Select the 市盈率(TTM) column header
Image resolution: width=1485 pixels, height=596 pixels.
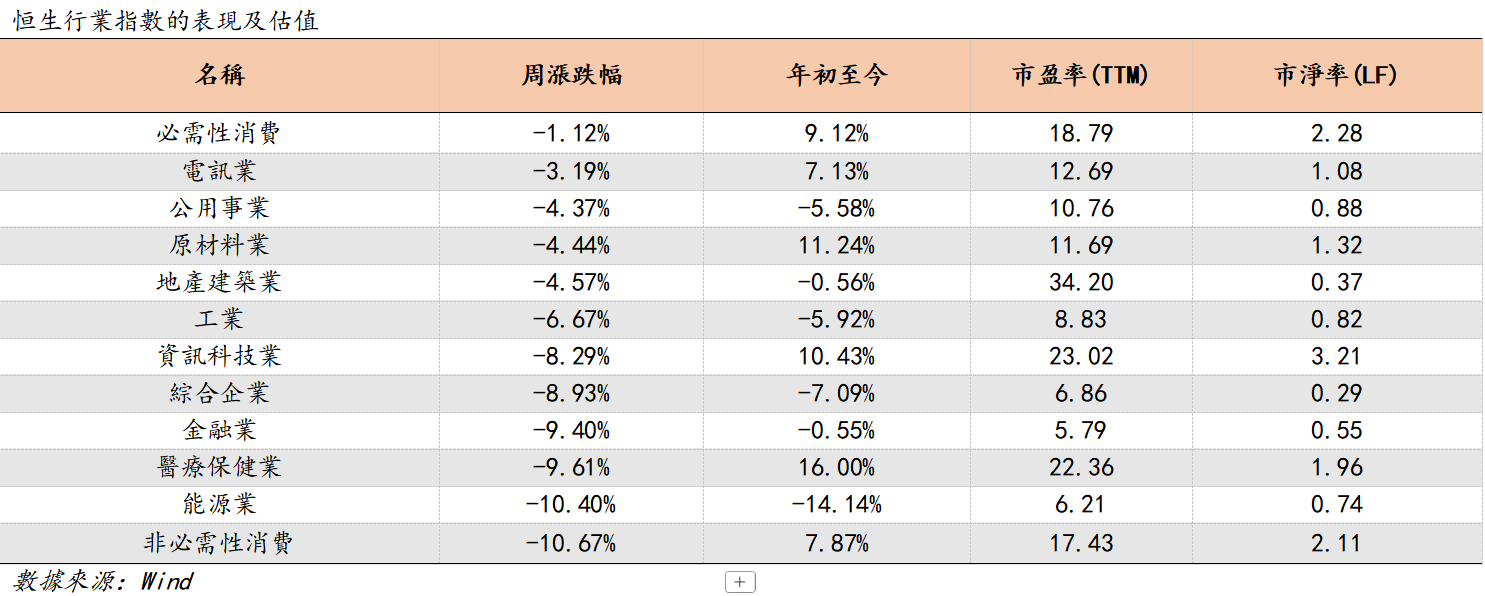tap(1081, 75)
